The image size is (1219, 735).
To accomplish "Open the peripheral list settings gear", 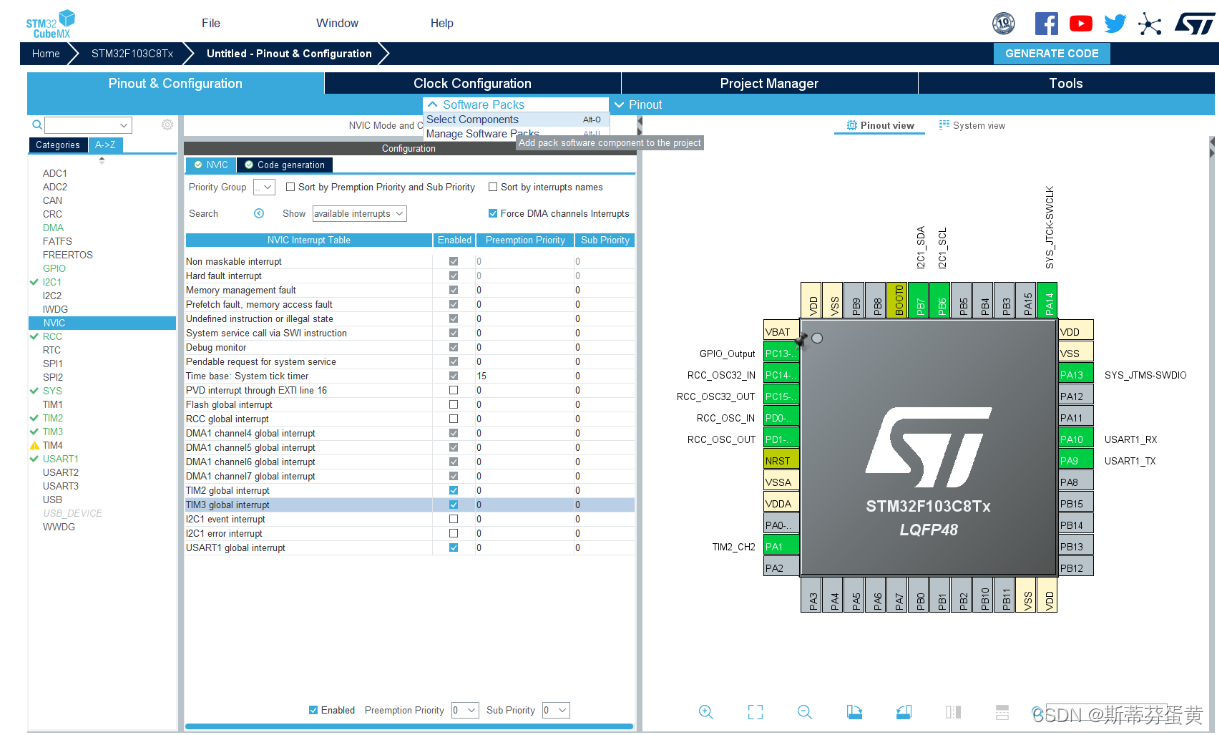I will [x=167, y=125].
